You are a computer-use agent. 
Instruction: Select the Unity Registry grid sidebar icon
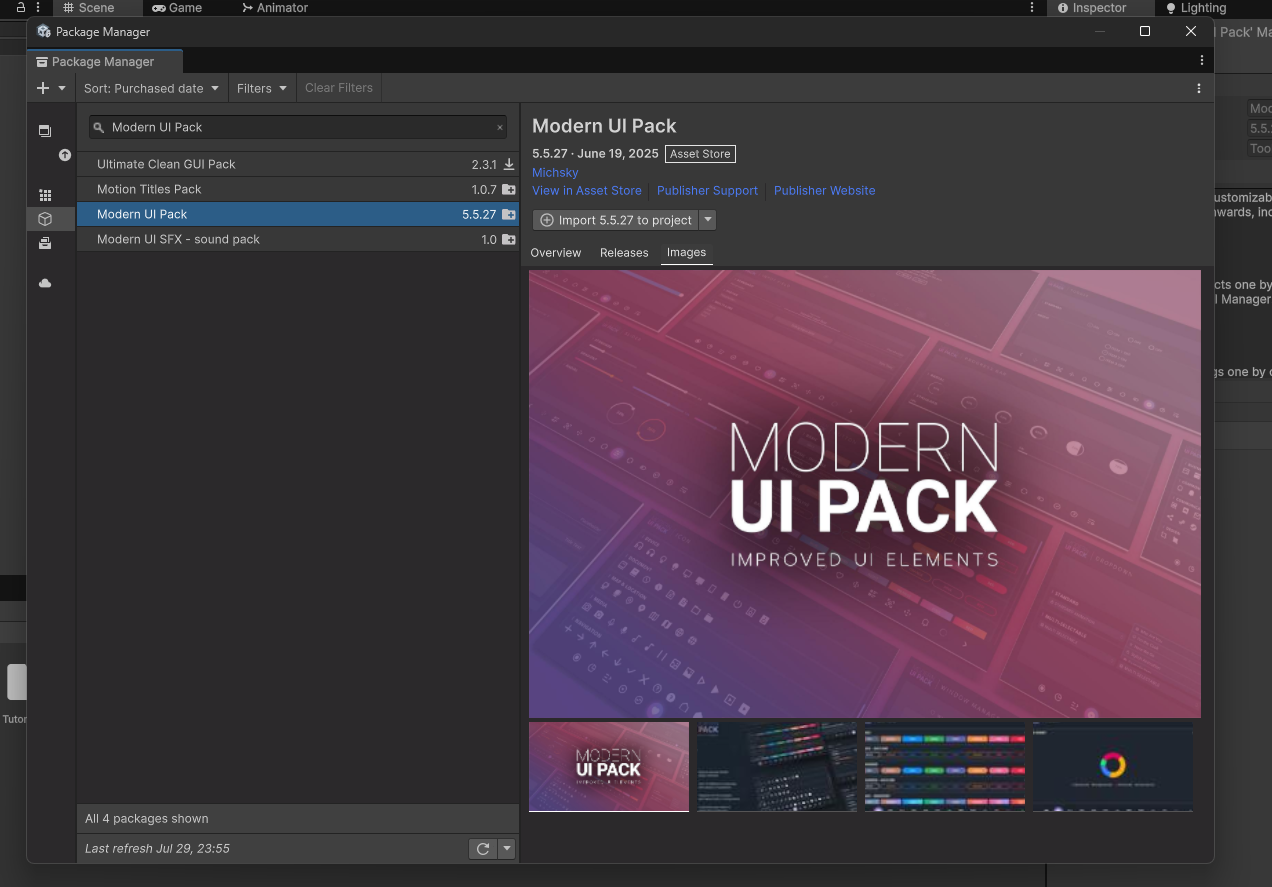tap(45, 195)
